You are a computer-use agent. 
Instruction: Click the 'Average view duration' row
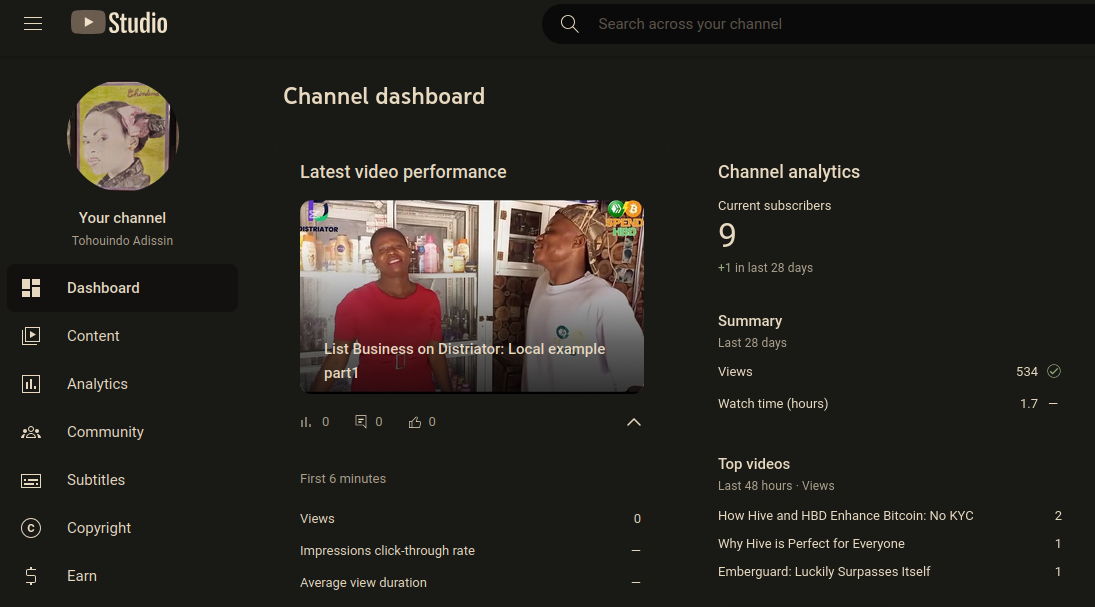[x=471, y=583]
